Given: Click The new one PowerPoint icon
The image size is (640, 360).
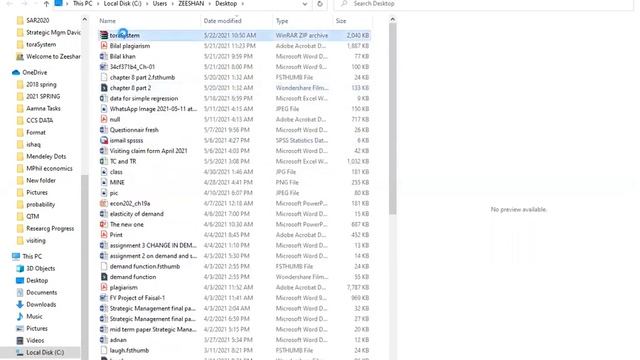Looking at the screenshot, I should (104, 224).
